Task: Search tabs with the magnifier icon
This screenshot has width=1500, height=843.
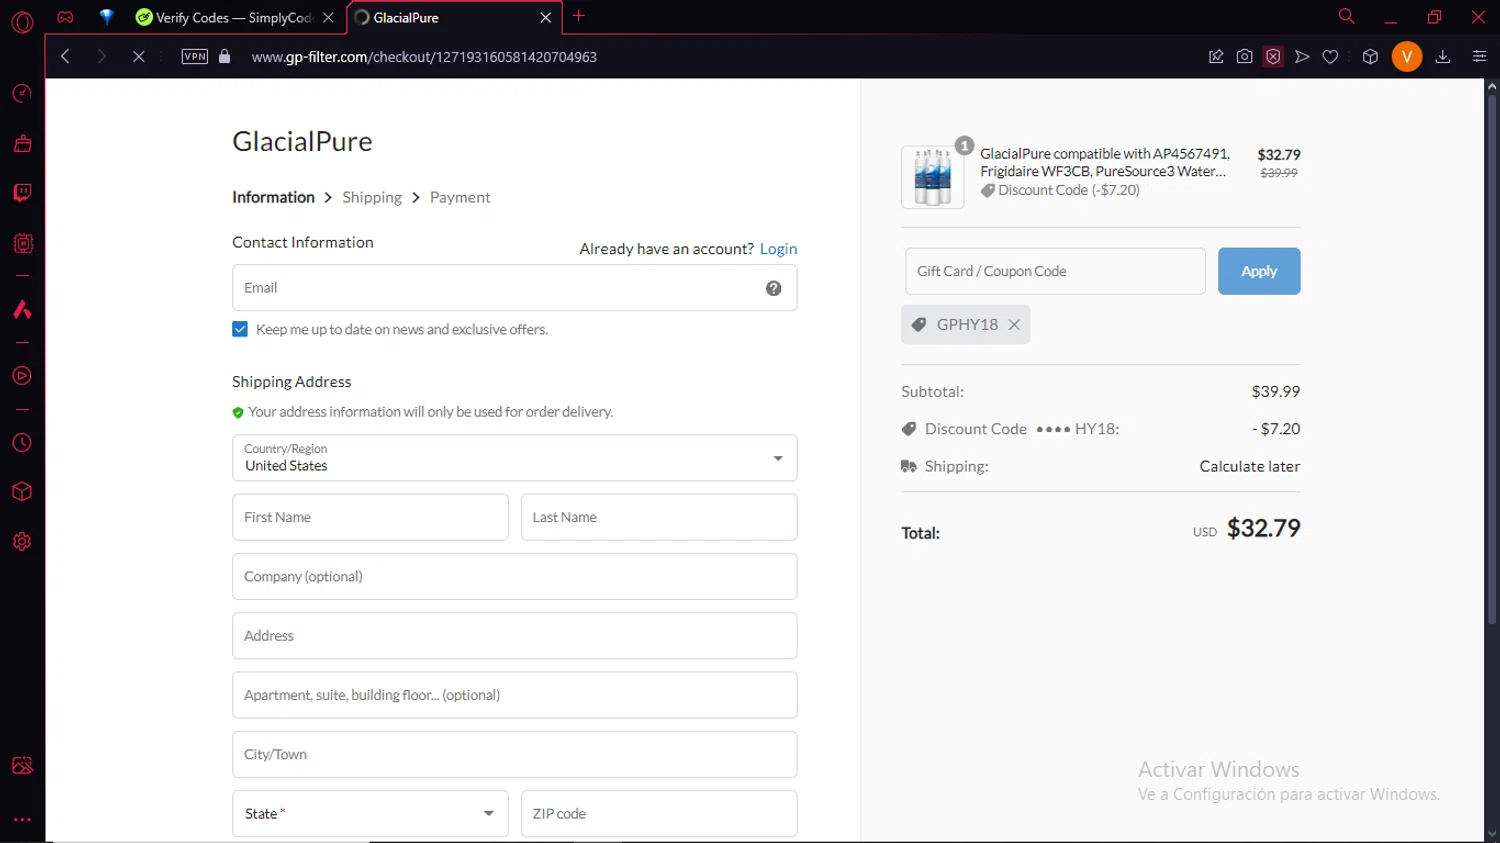Action: 1346,16
